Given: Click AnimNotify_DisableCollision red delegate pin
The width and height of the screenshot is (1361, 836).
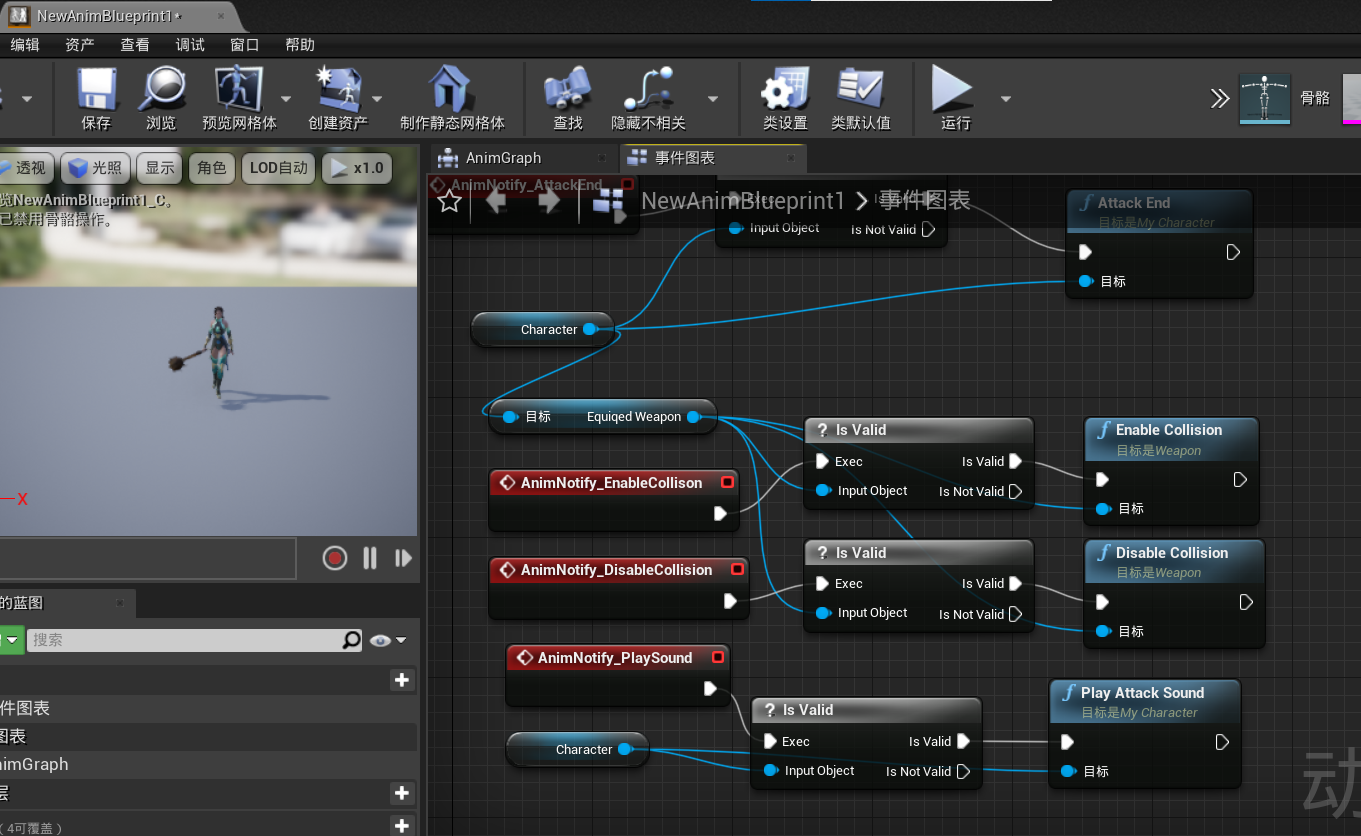Looking at the screenshot, I should point(737,570).
